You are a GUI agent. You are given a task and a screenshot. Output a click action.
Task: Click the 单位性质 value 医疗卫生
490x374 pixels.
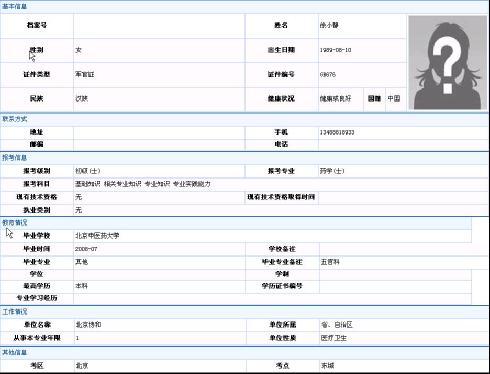[x=334, y=338]
